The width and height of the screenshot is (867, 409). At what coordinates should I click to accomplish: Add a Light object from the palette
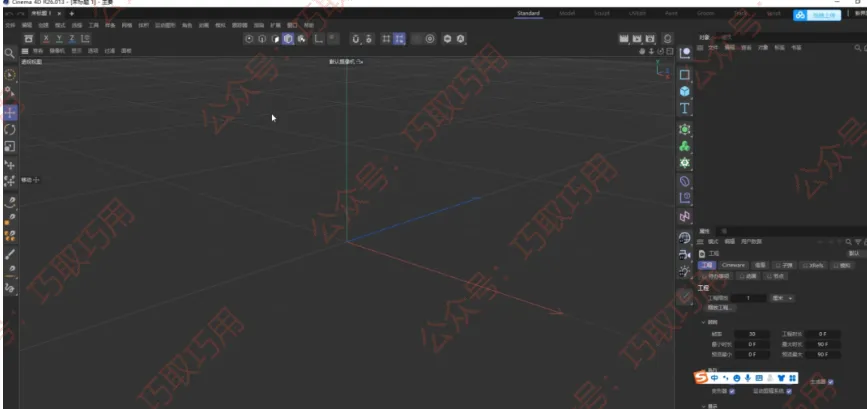pos(685,271)
